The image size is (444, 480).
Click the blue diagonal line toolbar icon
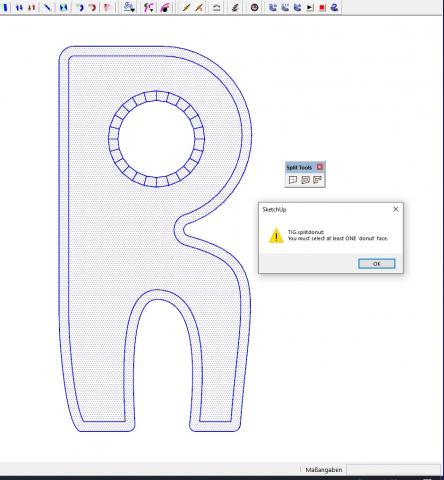click(x=48, y=7)
